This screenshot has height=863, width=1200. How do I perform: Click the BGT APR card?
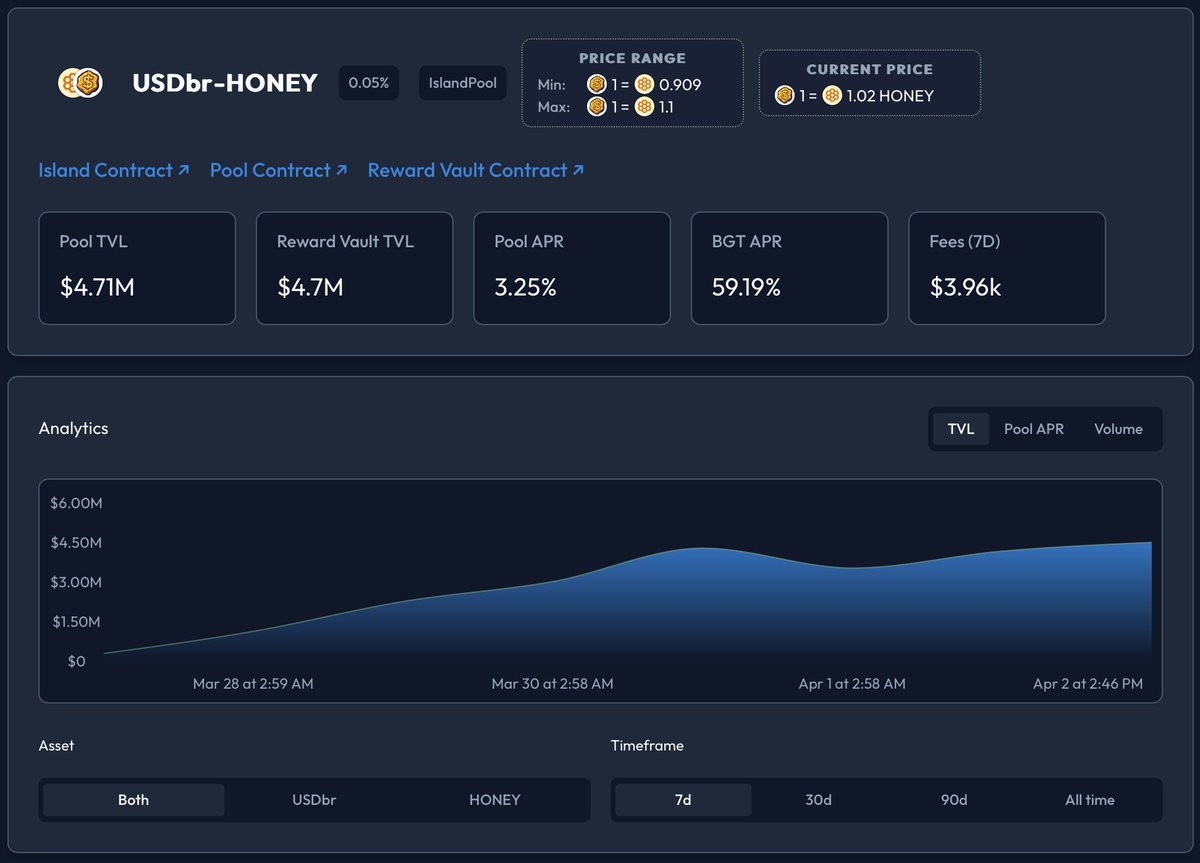[x=789, y=268]
